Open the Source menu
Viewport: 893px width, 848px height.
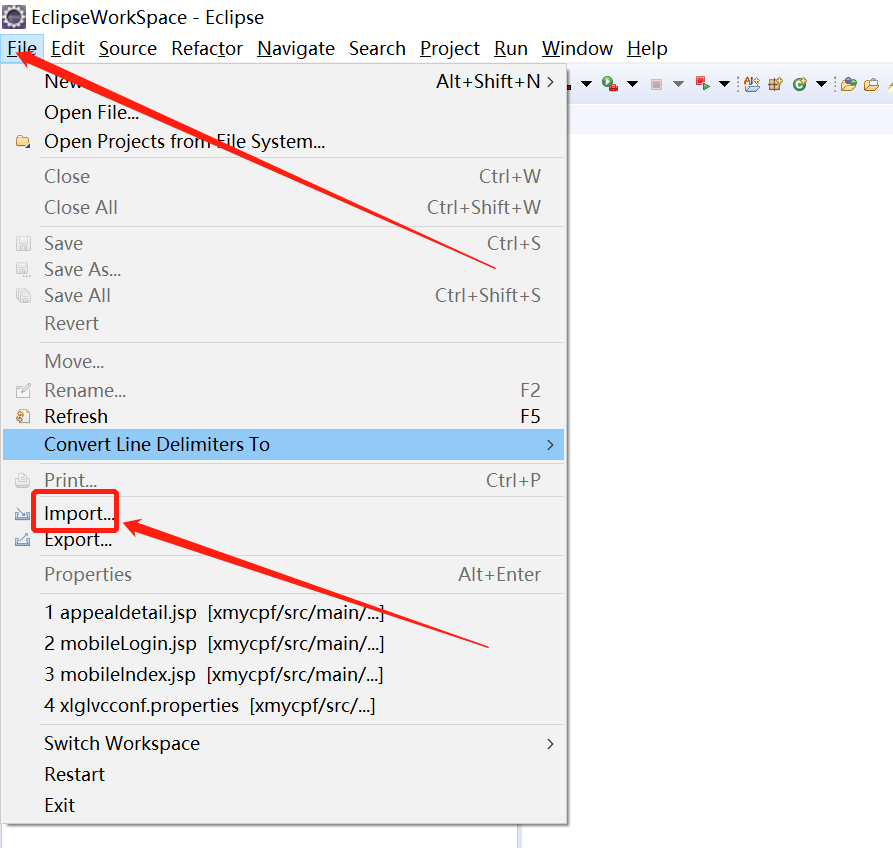coord(128,48)
